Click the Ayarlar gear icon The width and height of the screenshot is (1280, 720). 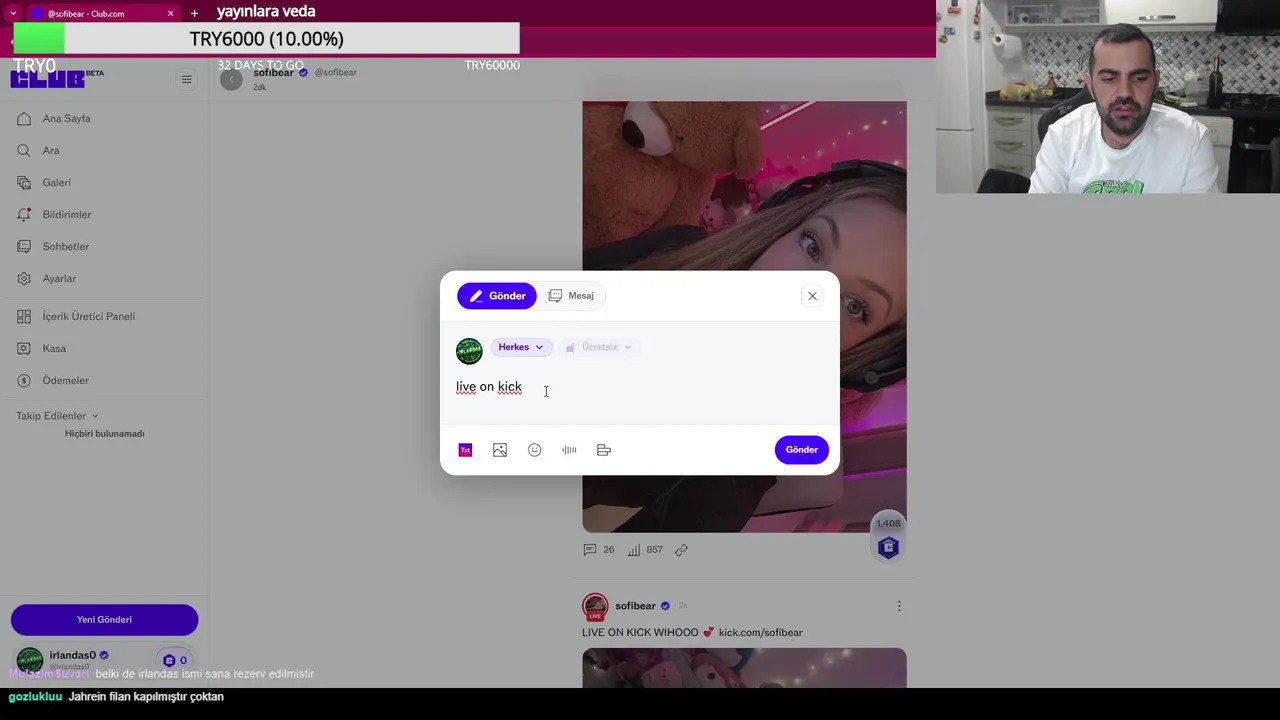click(x=24, y=279)
